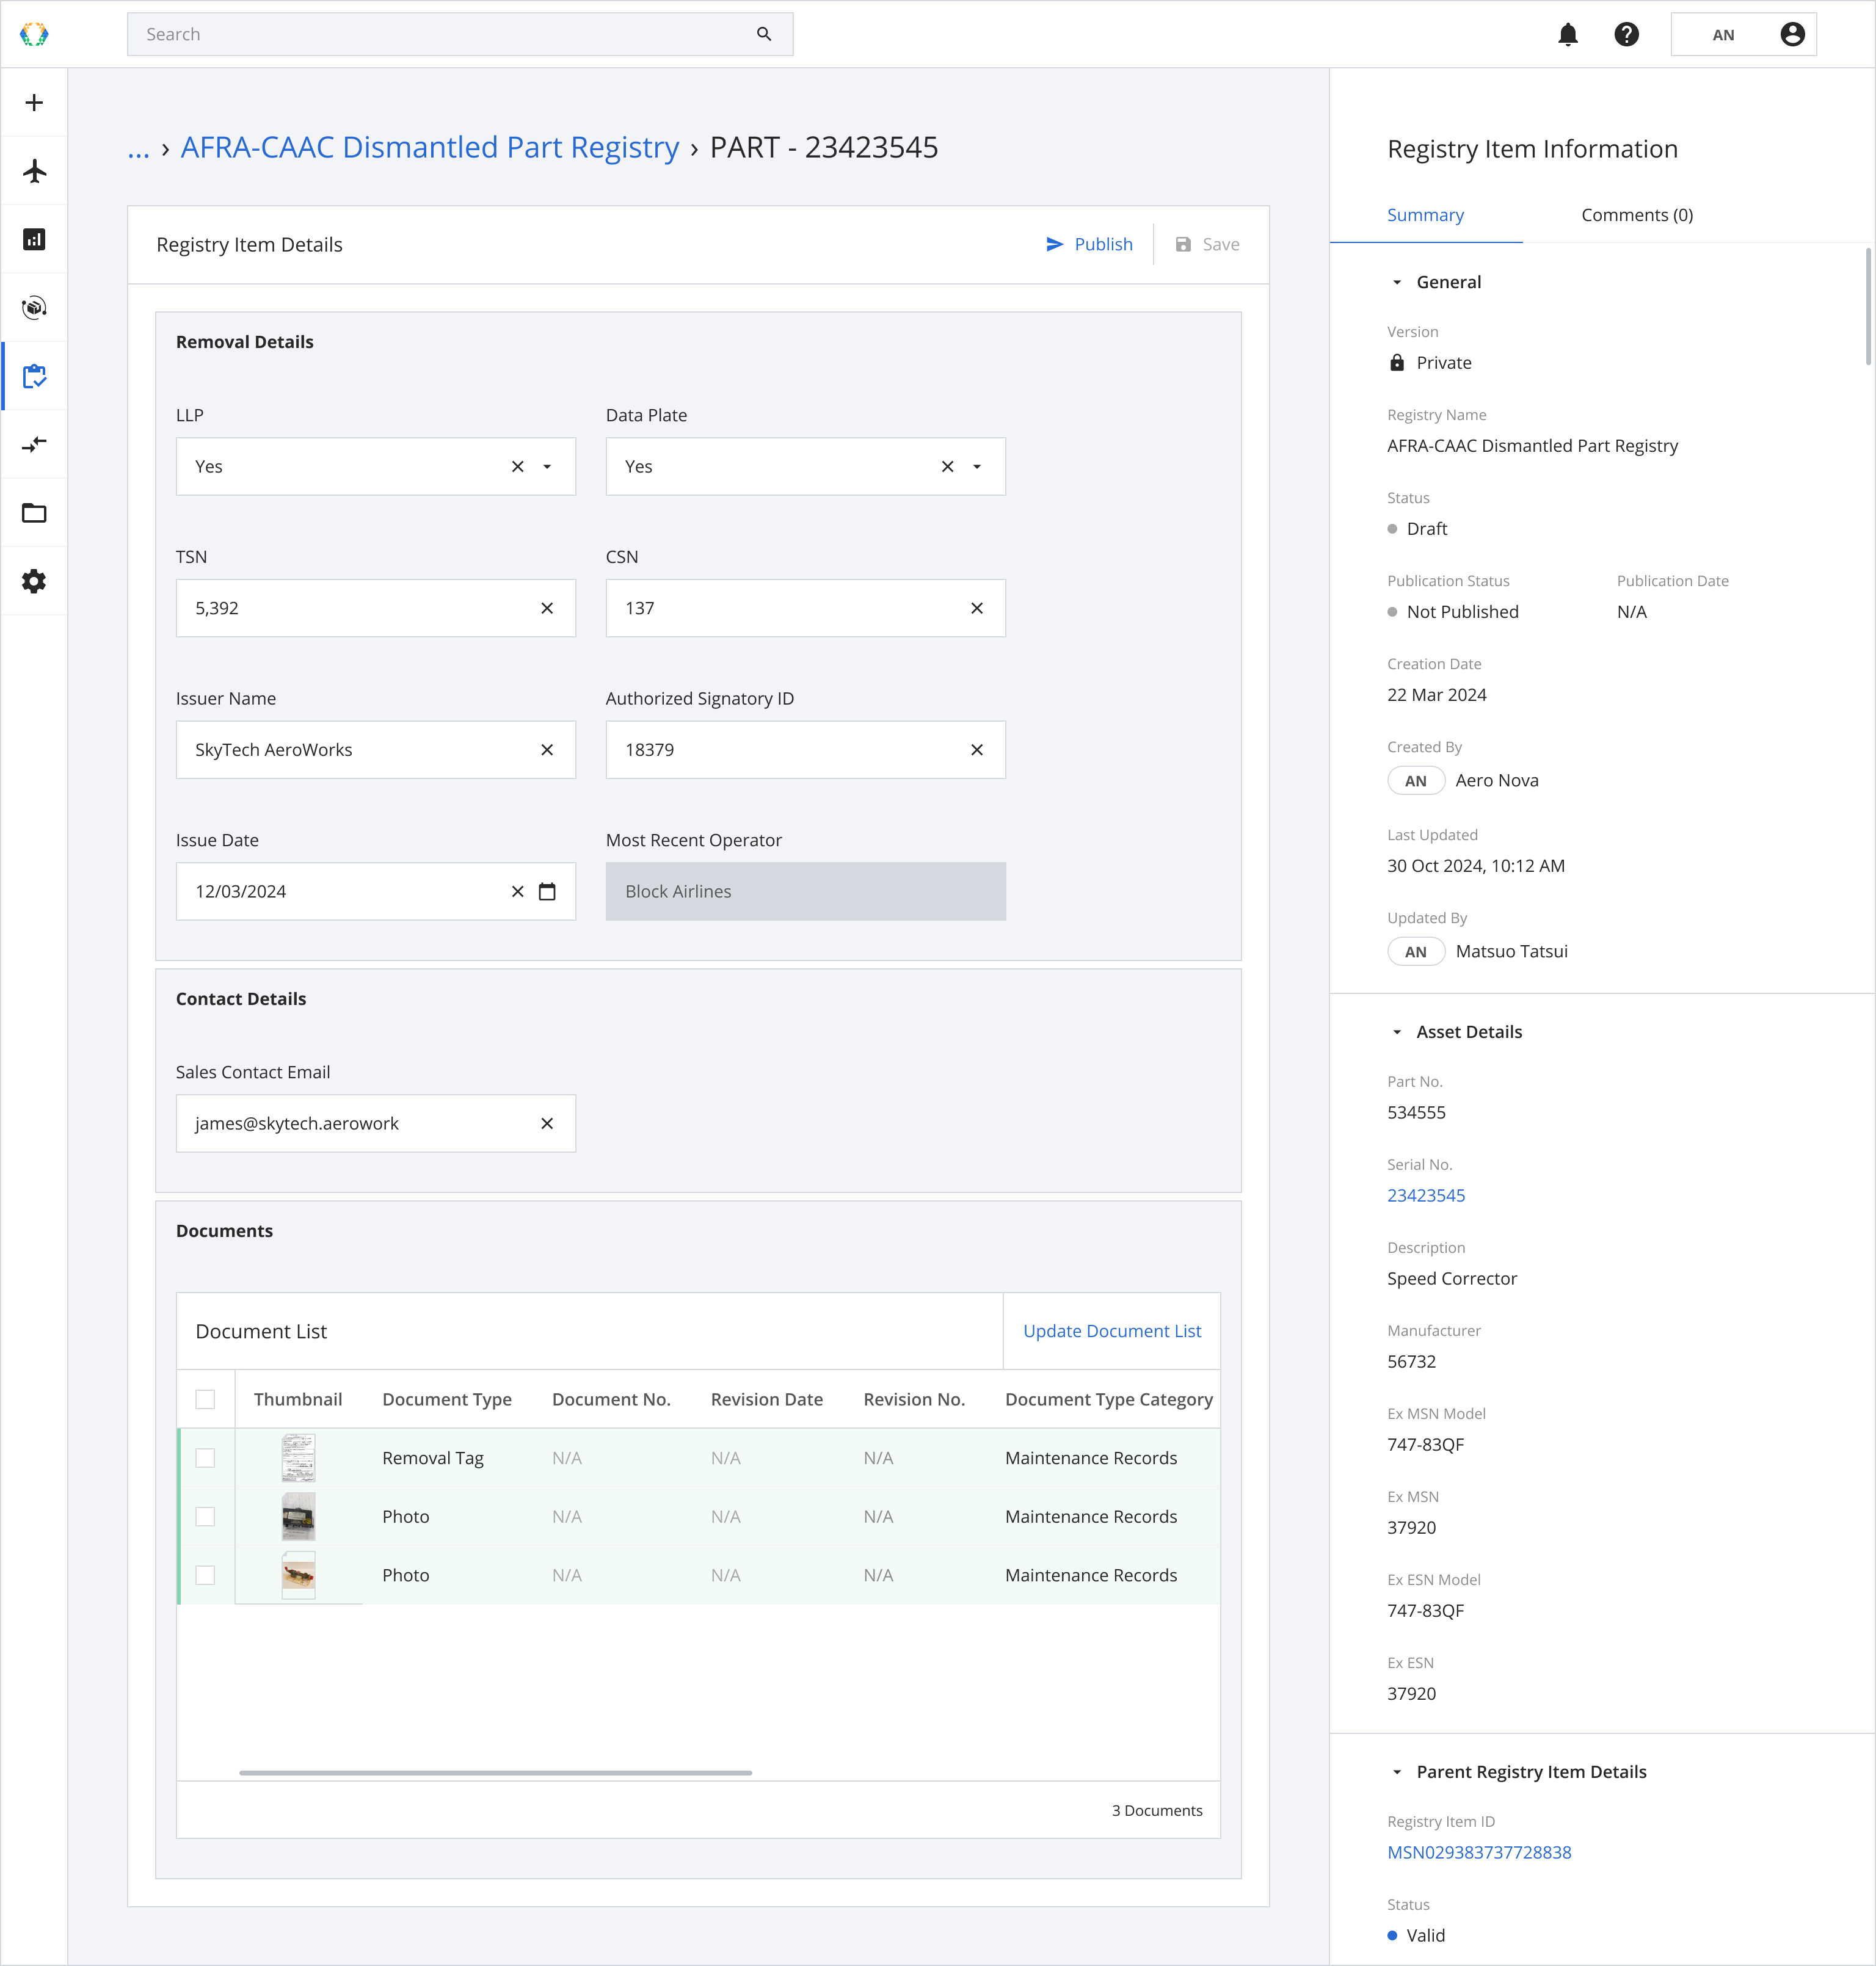Expand the Data Plate dropdown
Viewport: 1876px width, 1966px height.
click(x=977, y=467)
